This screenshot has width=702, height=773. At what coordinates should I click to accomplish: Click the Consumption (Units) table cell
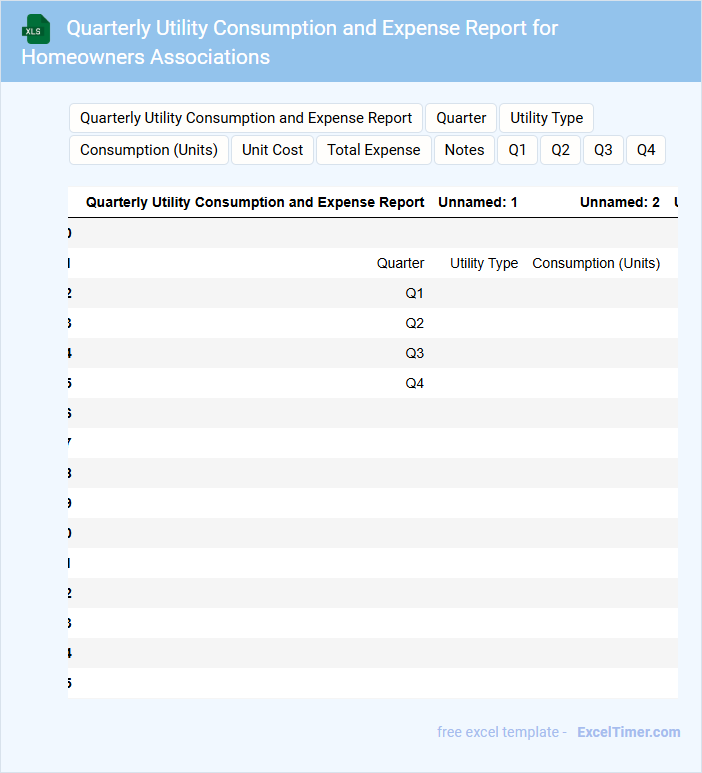[596, 263]
